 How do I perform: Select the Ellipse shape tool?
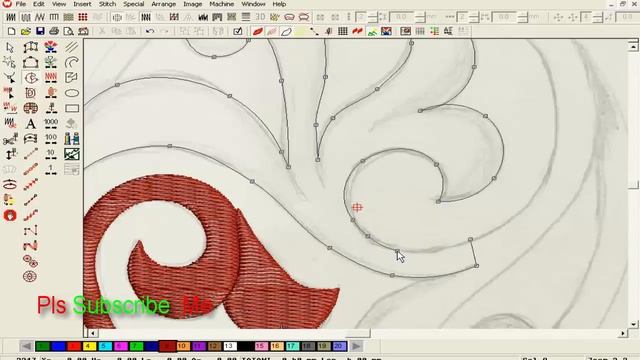pyautogui.click(x=72, y=93)
